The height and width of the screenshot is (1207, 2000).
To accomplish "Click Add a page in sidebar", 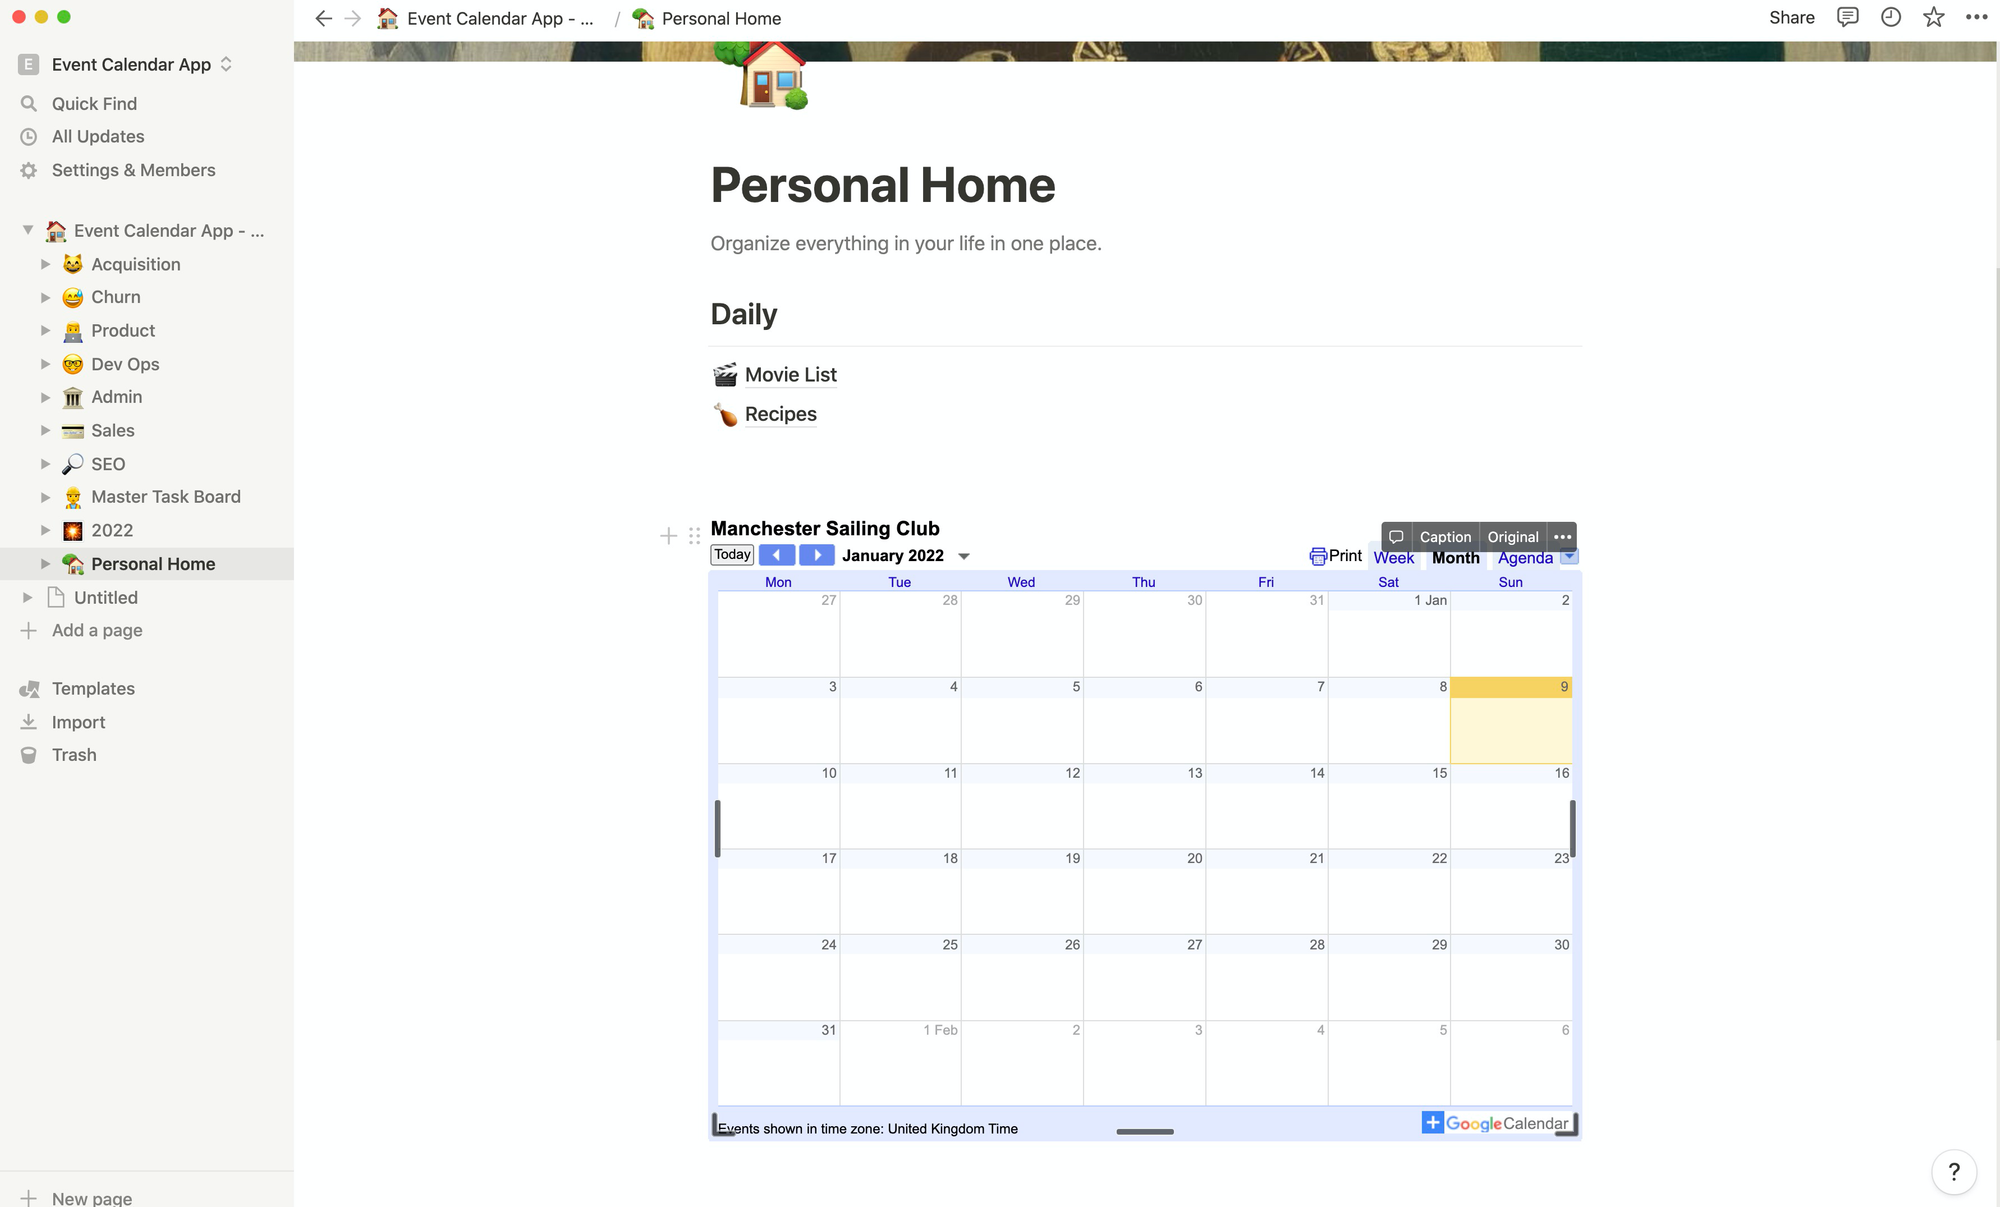I will point(96,630).
